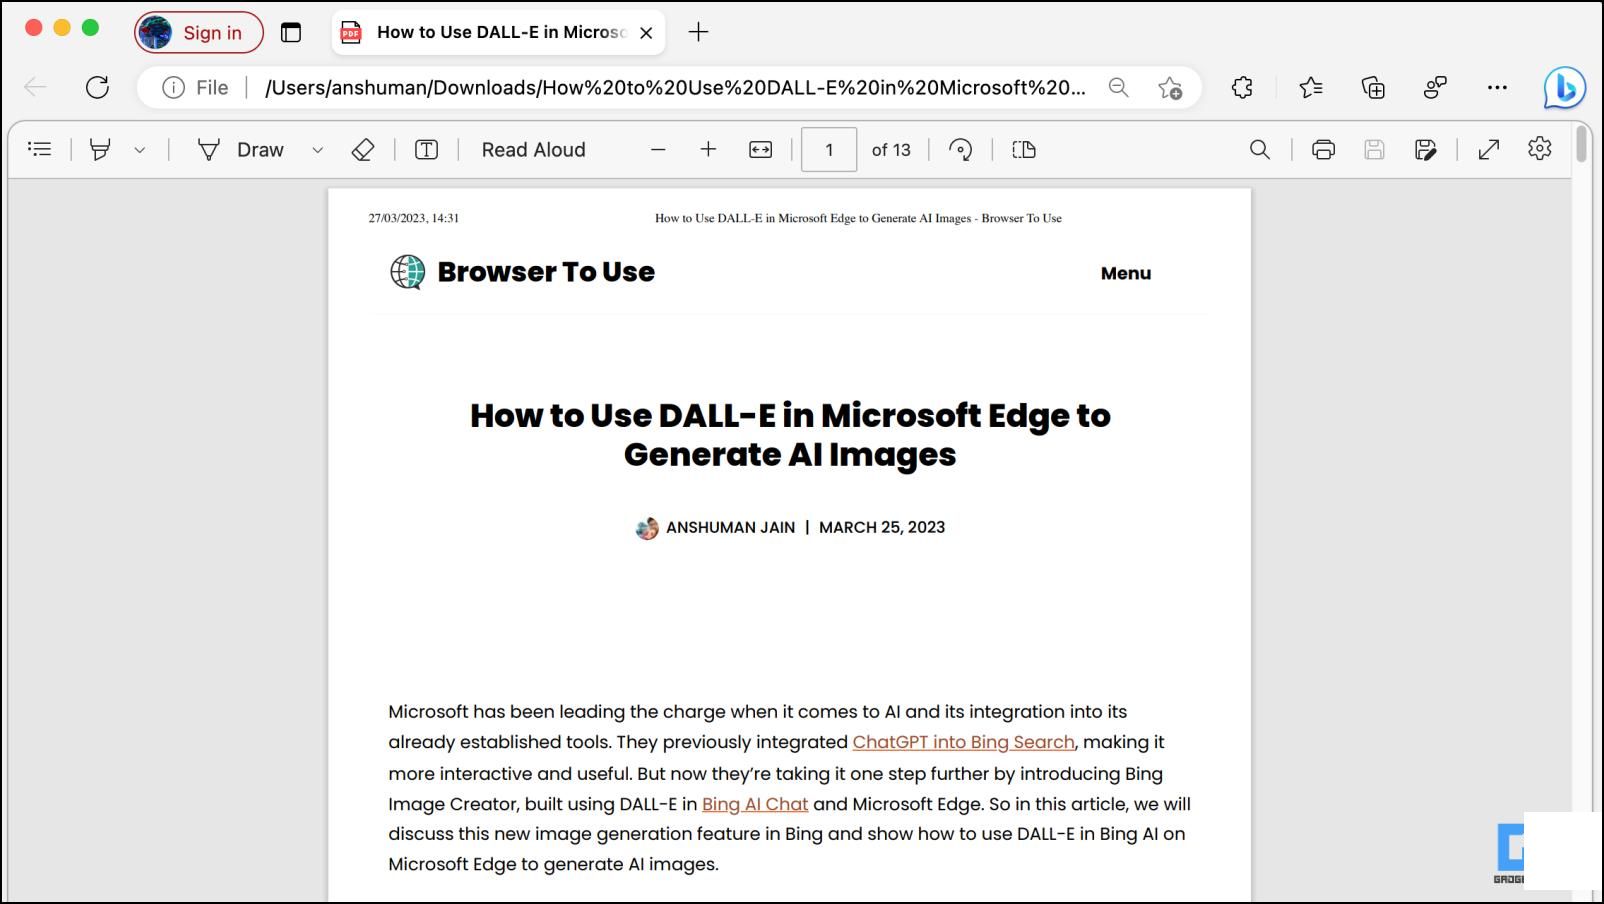Zoom in the PDF with plus

pos(708,150)
